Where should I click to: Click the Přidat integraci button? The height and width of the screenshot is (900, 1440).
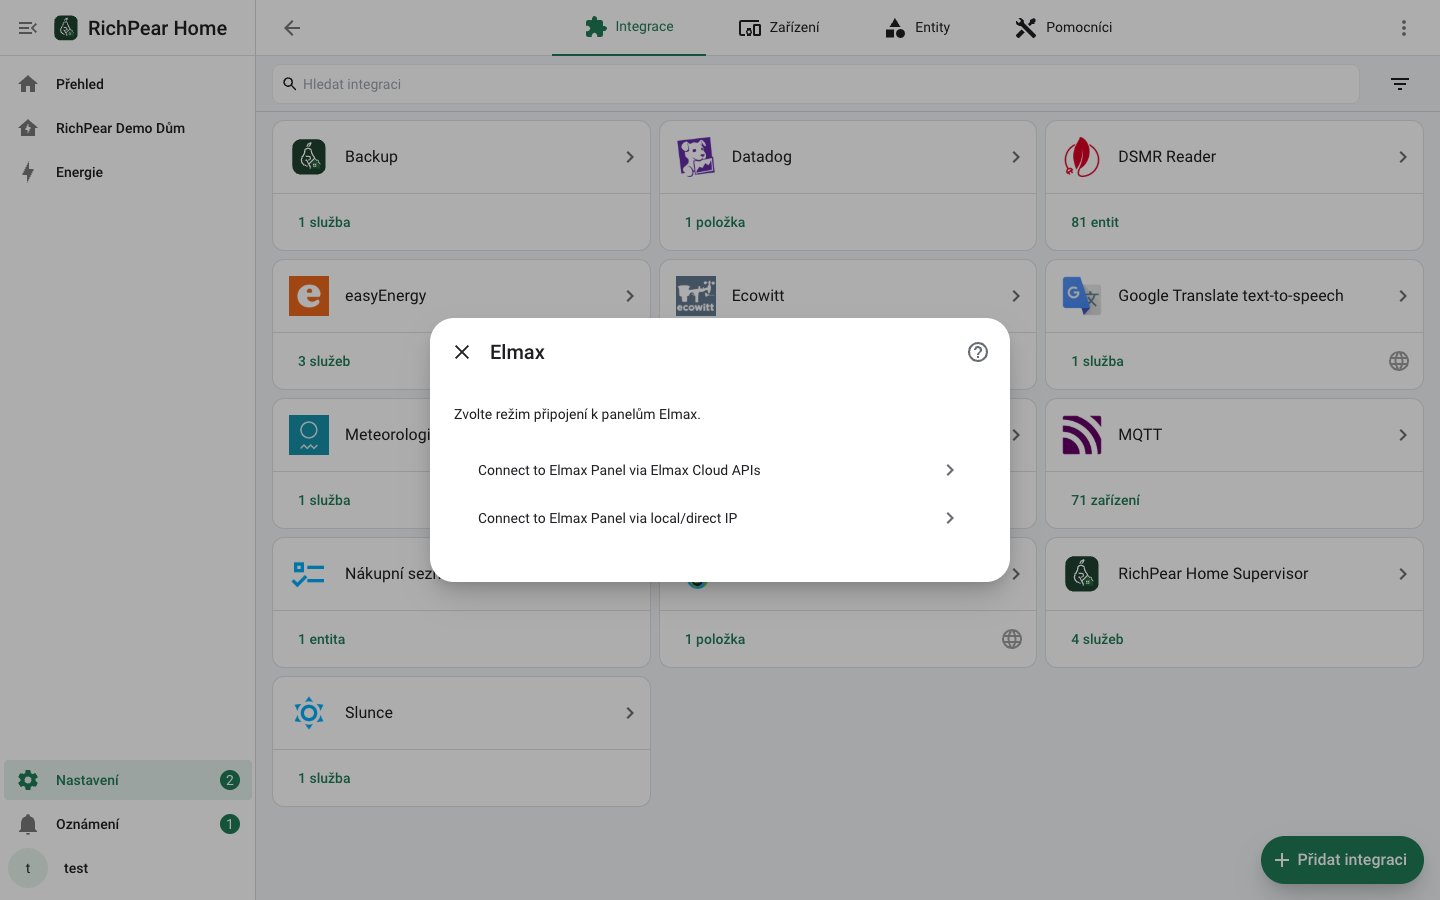pos(1342,860)
